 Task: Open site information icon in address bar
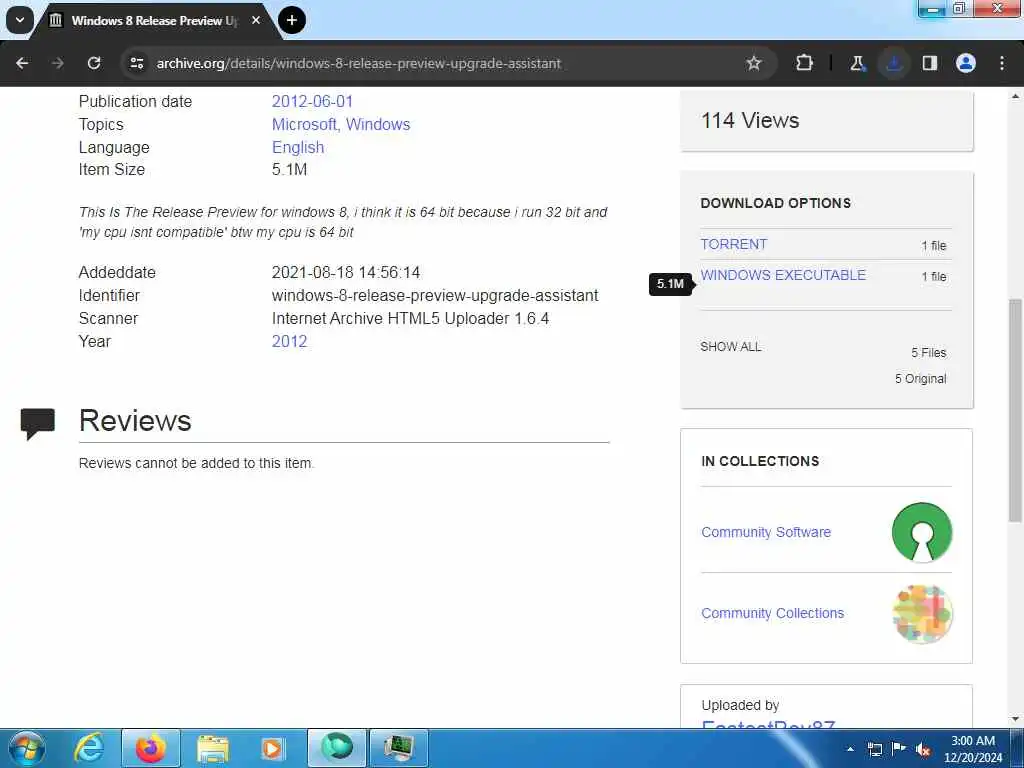coord(136,63)
